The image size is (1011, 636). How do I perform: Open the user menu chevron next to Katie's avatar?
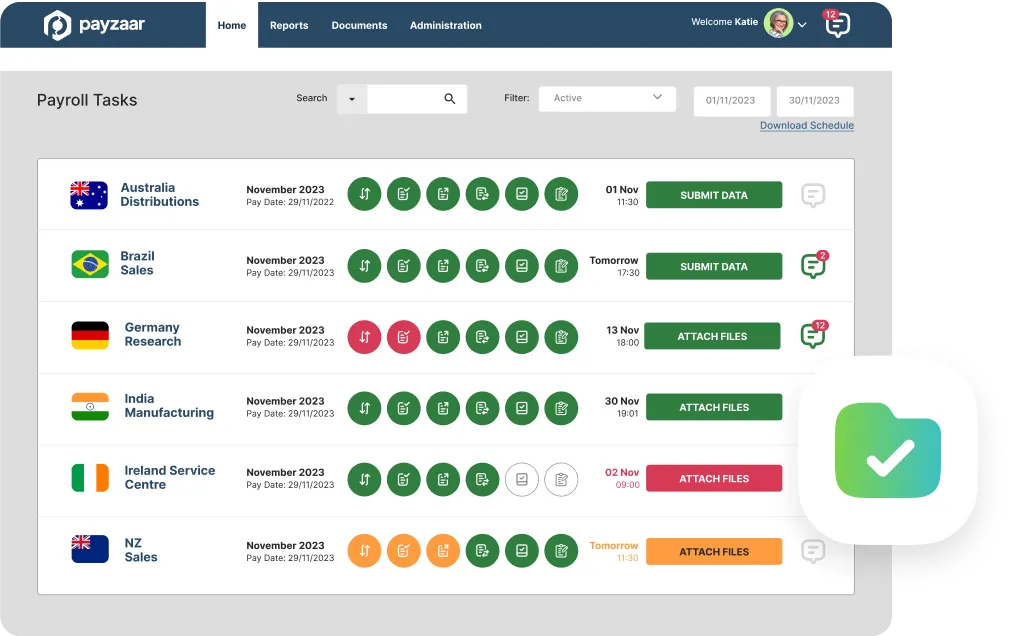point(802,22)
